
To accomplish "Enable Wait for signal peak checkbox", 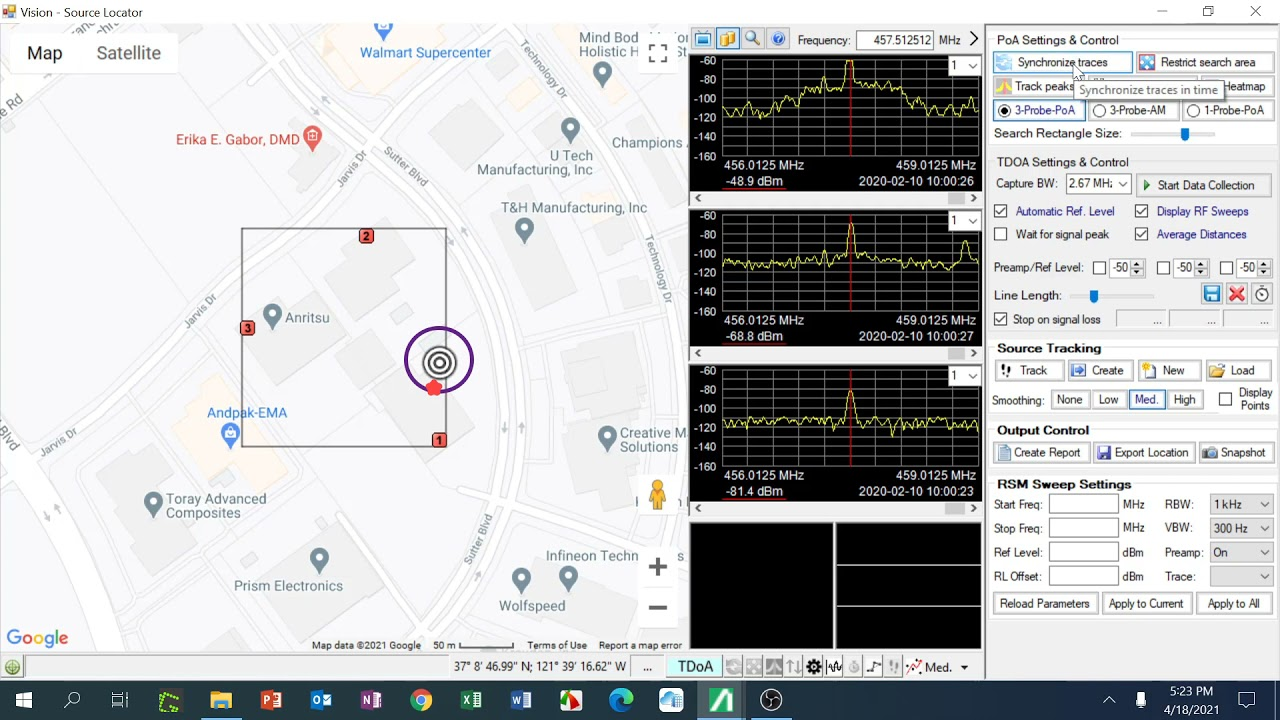I will (x=1001, y=234).
